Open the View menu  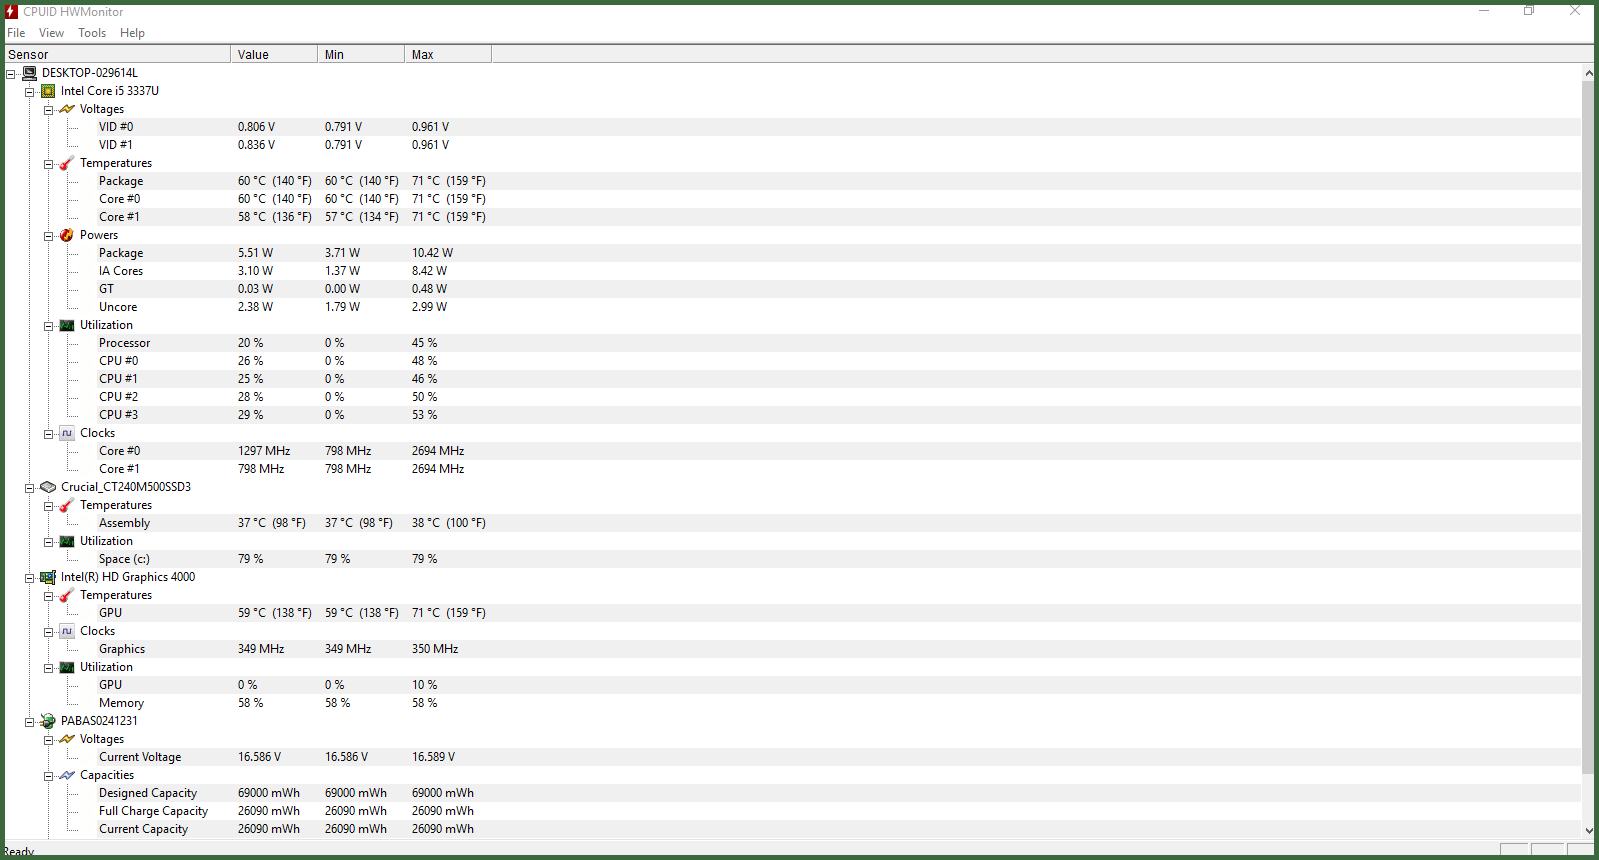pyautogui.click(x=51, y=33)
